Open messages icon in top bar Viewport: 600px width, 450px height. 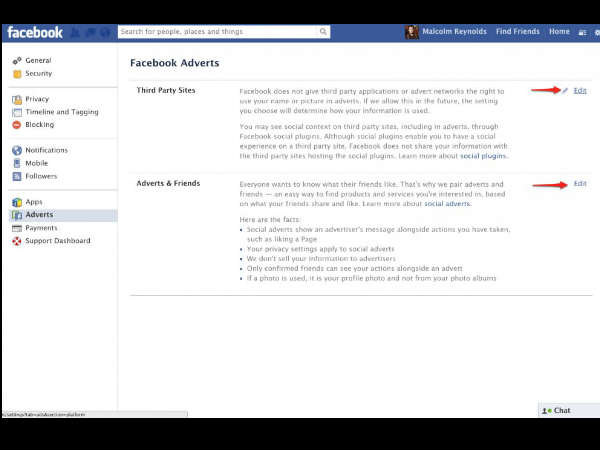tap(90, 33)
